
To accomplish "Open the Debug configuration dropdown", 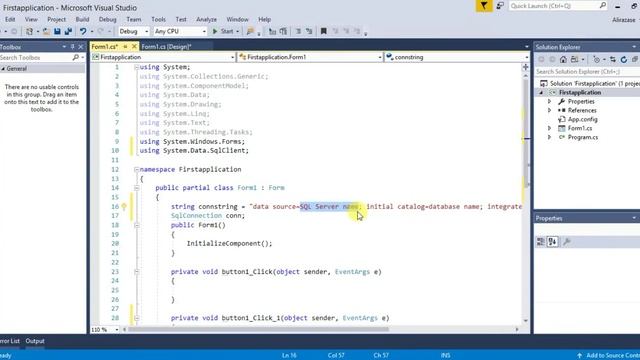I will point(147,31).
